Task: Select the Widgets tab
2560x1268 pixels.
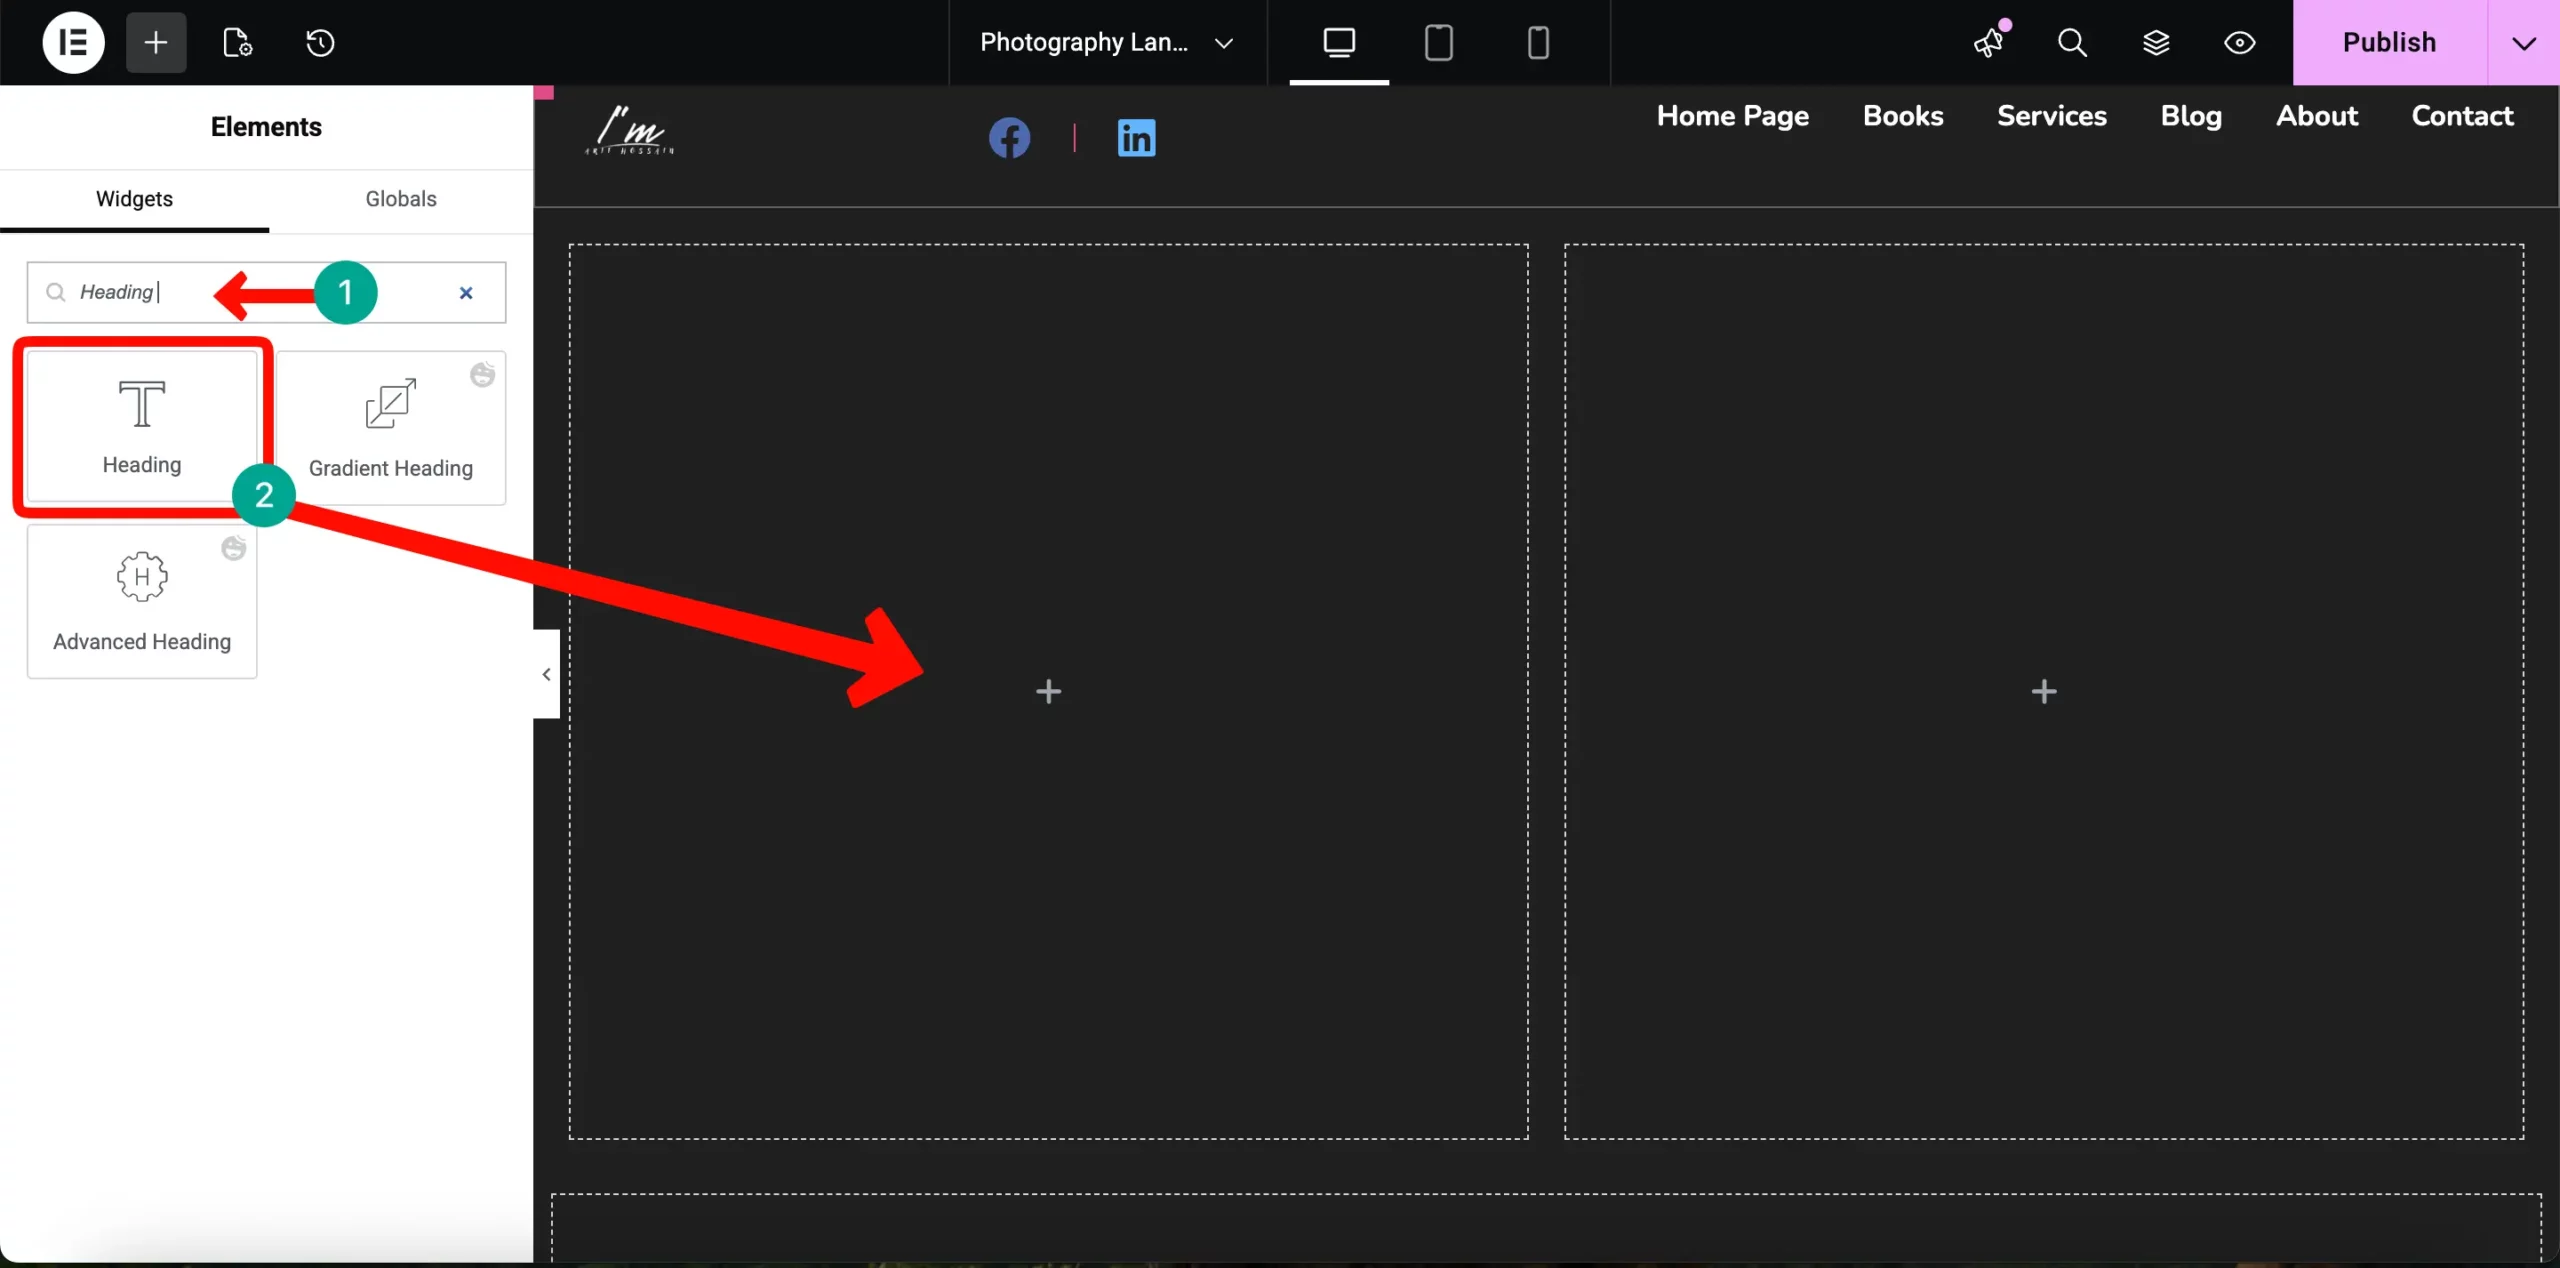Action: pos(134,199)
